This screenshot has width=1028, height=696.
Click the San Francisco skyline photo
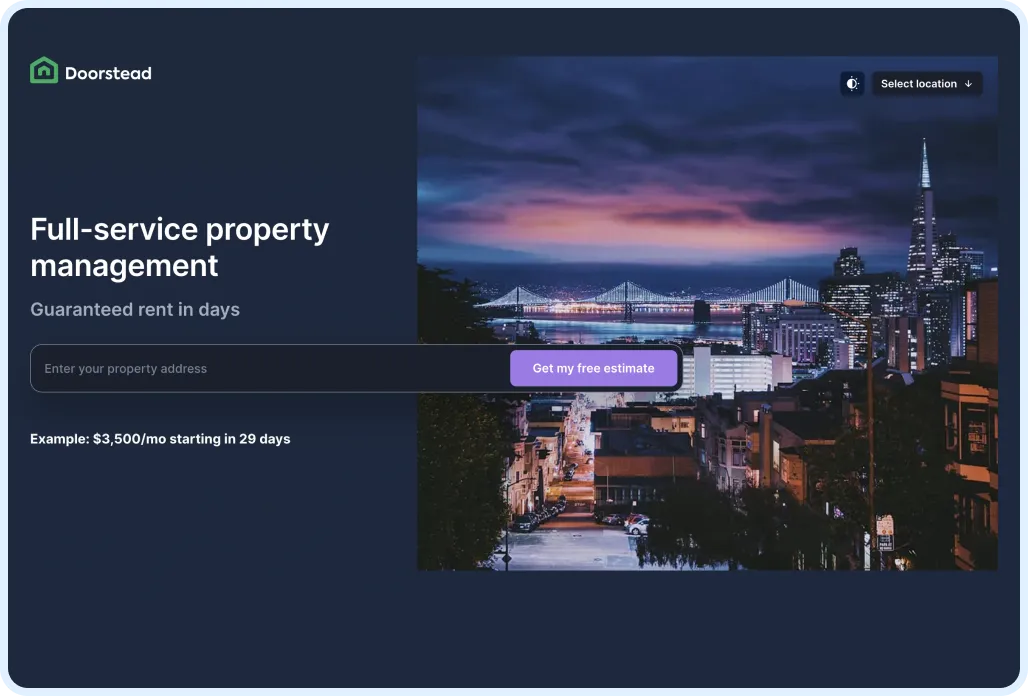pyautogui.click(x=707, y=313)
